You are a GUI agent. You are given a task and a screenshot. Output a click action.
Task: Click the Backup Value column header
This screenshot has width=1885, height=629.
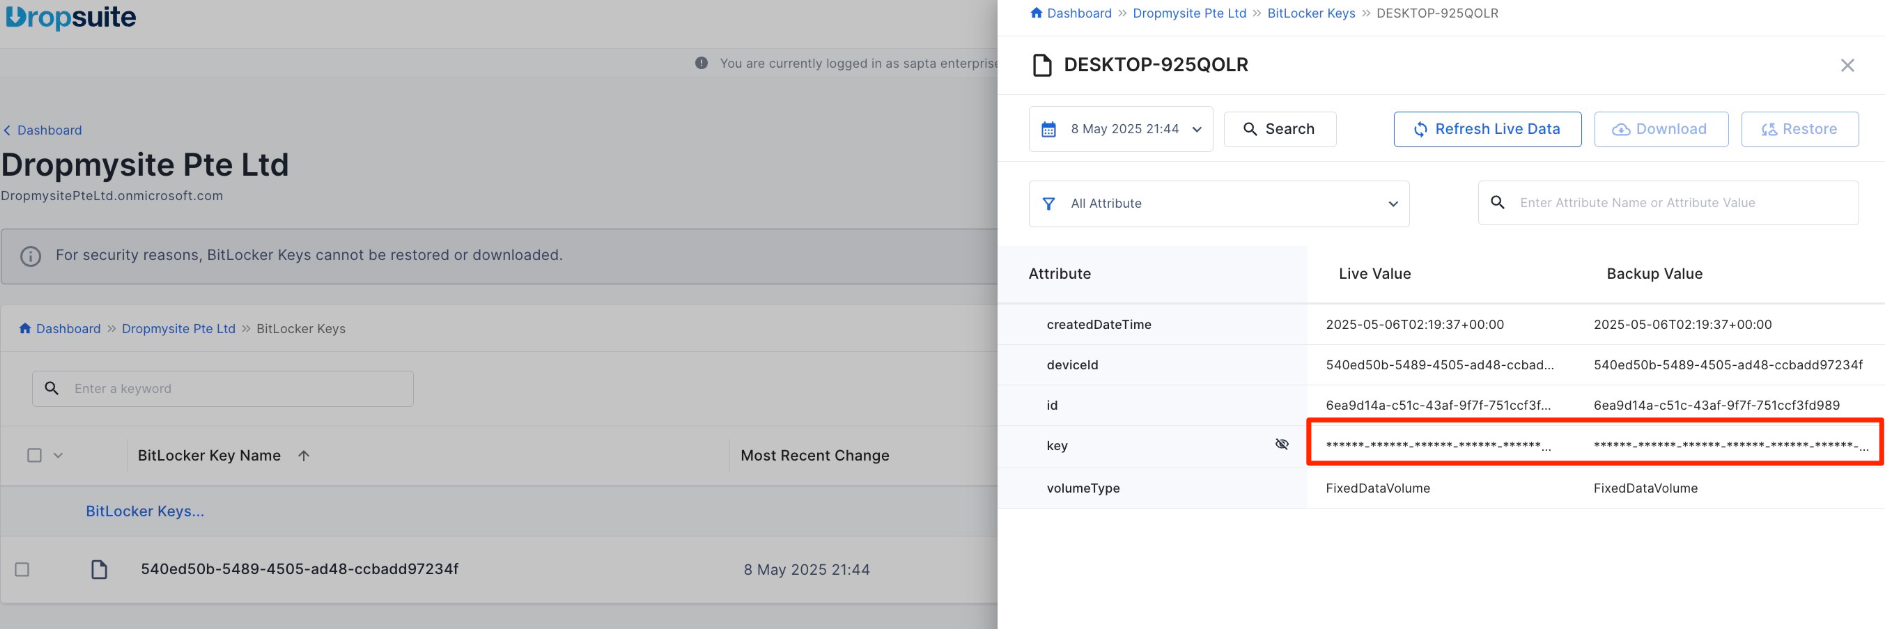point(1654,274)
